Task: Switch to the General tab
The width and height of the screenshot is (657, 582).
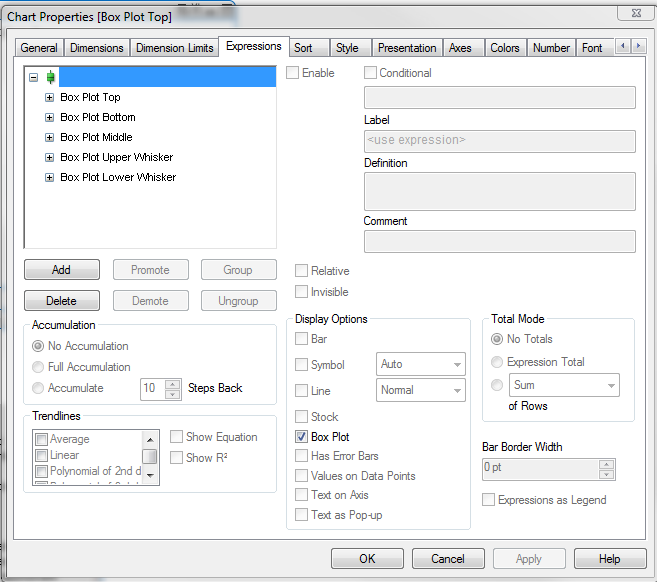Action: (39, 48)
